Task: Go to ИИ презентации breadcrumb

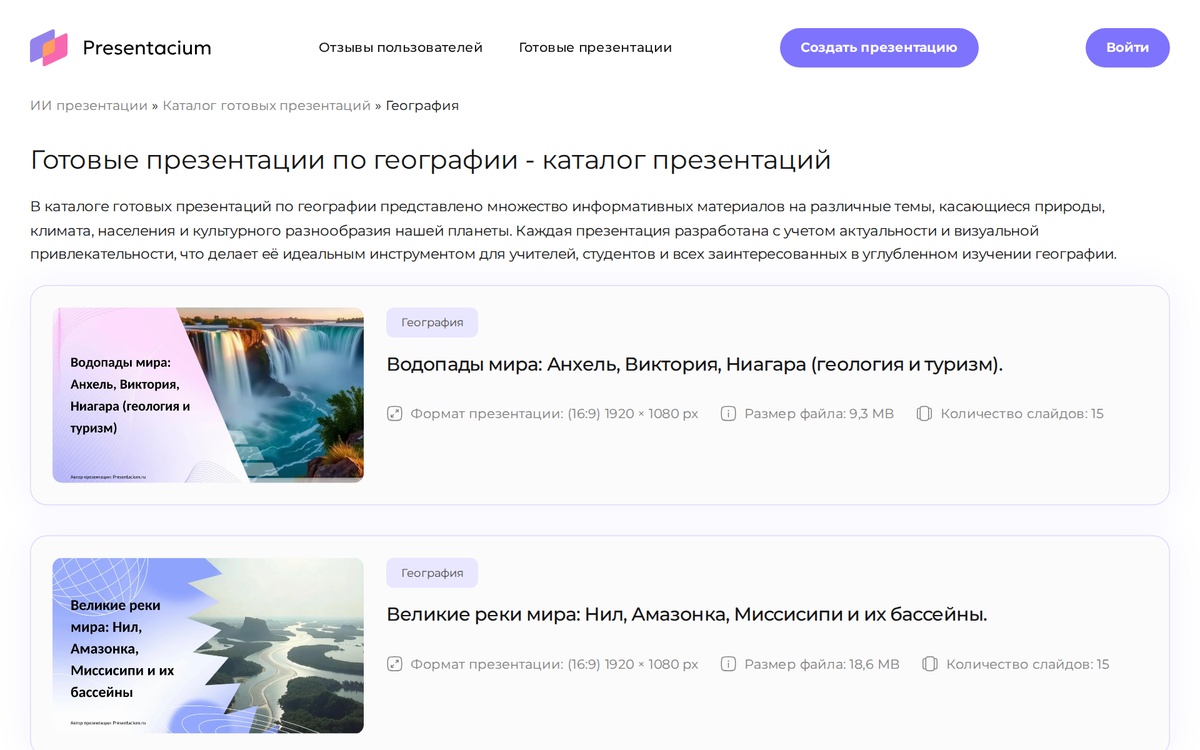Action: (x=89, y=105)
